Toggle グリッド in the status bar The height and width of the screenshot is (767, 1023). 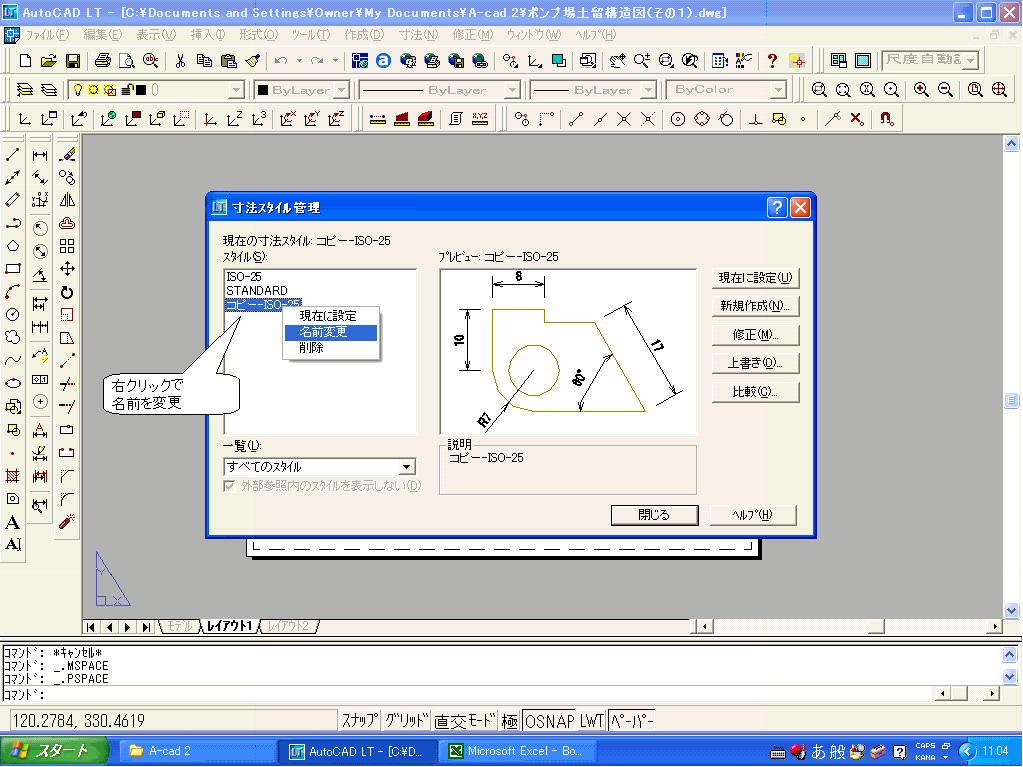coord(406,721)
